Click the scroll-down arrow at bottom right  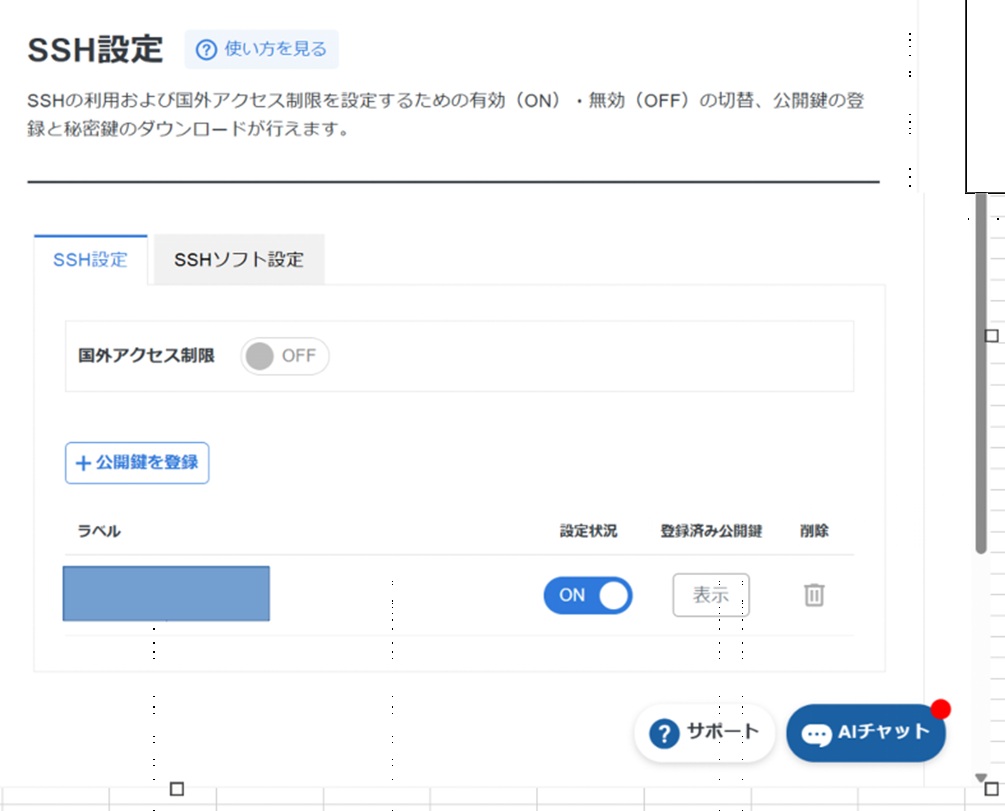point(981,778)
